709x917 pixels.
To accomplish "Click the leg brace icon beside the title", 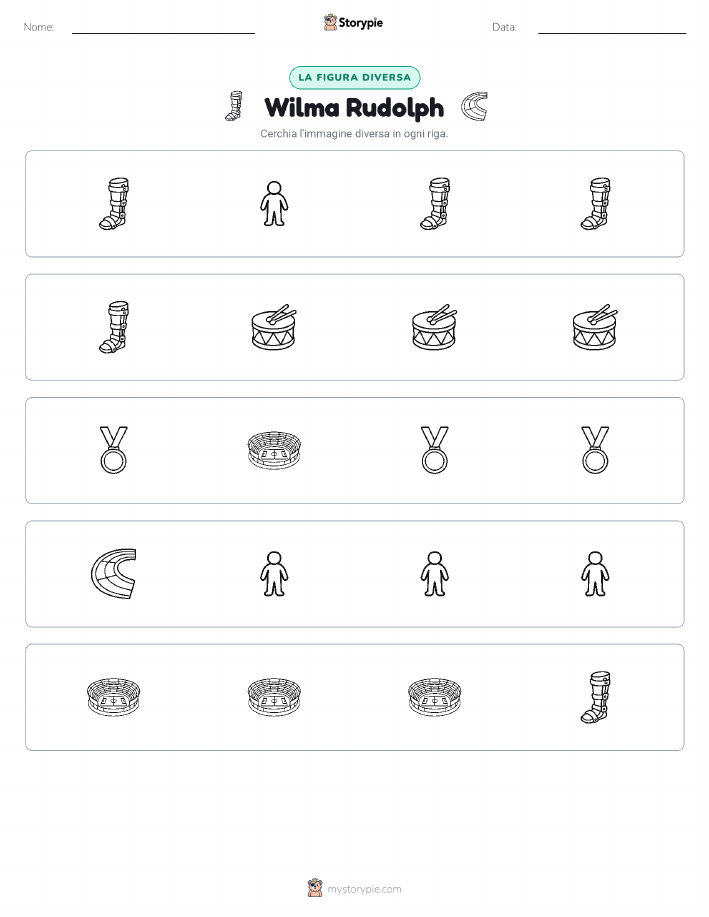I will [x=234, y=106].
